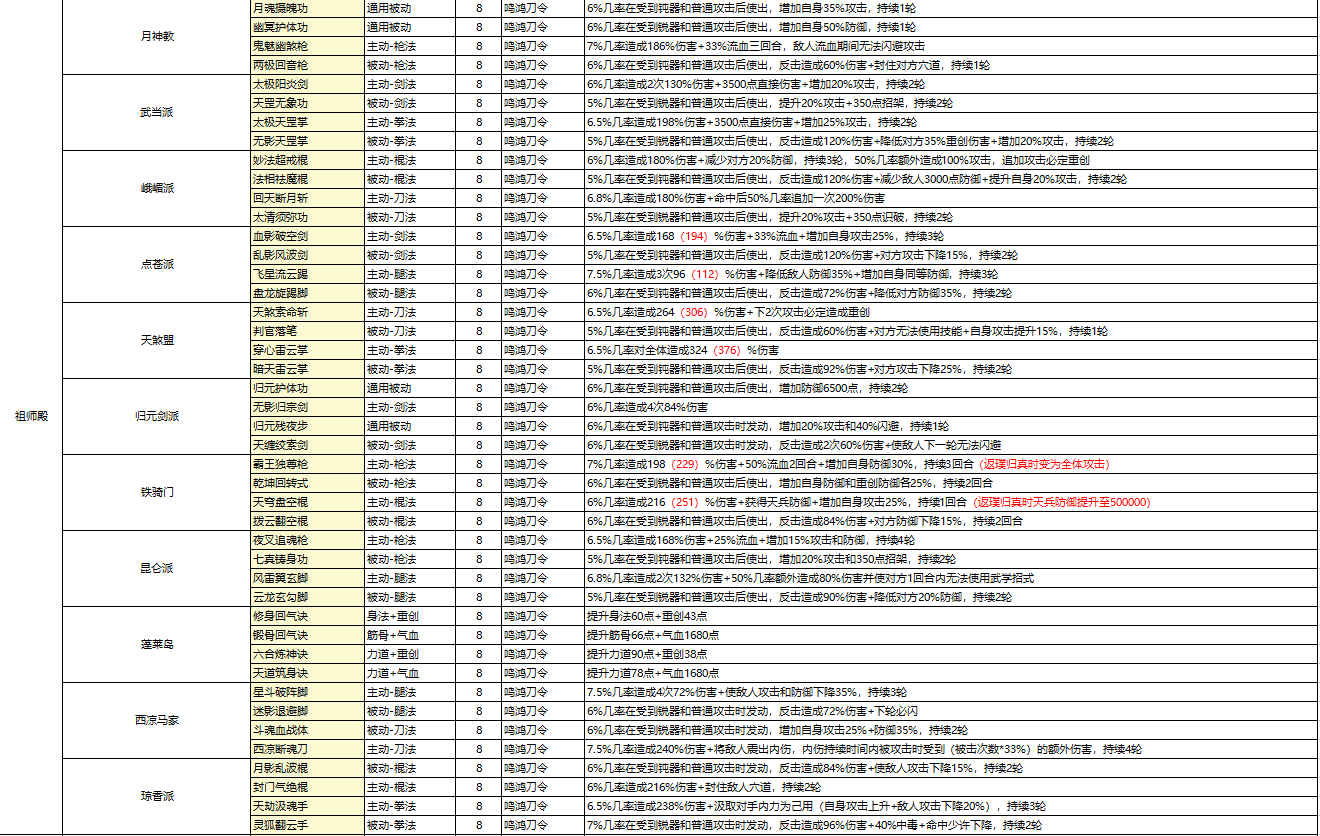Screen dimensions: 1320x836
Task: Click the 天罡无象功 skill cell
Action: [307, 104]
